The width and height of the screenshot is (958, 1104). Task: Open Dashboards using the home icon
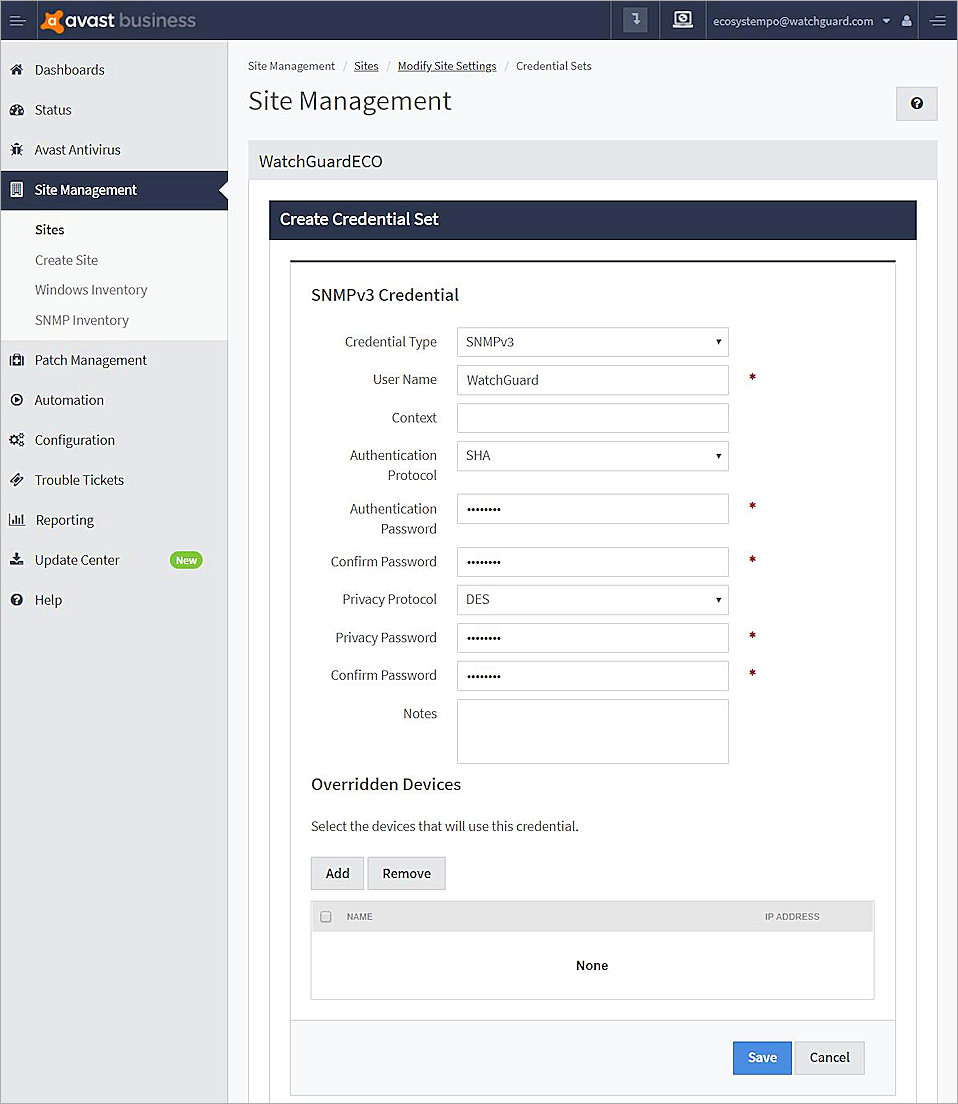pos(17,69)
